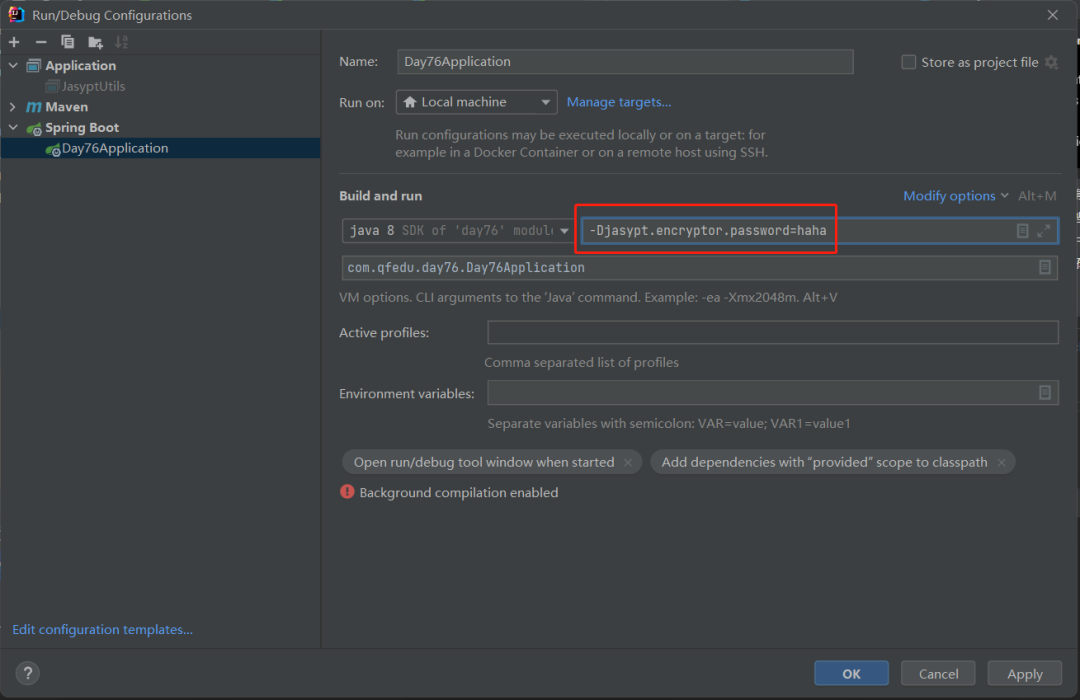Select JasyptUtils configuration in the tree

[x=93, y=86]
